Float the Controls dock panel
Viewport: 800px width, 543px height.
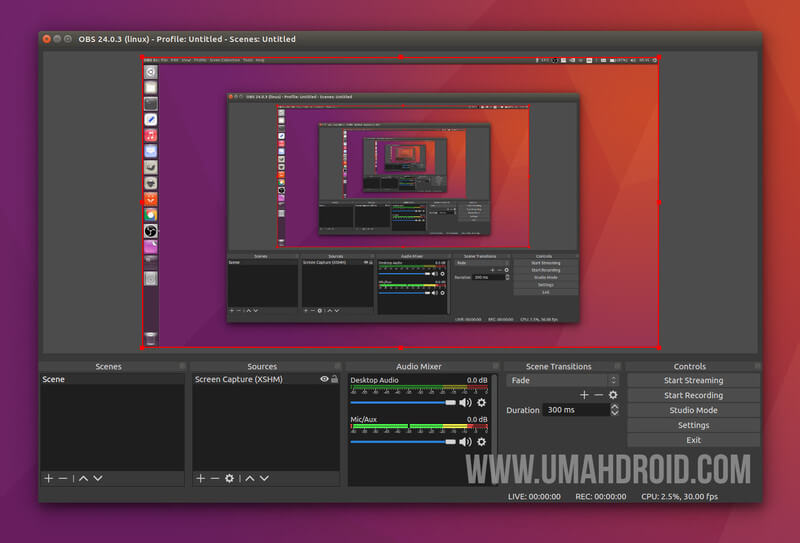coord(757,366)
